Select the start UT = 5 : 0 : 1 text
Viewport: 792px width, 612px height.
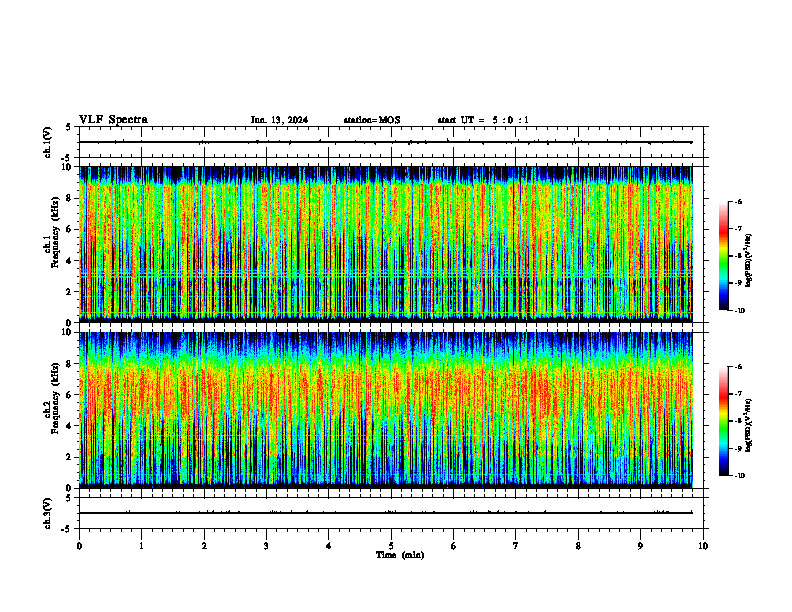tap(483, 120)
